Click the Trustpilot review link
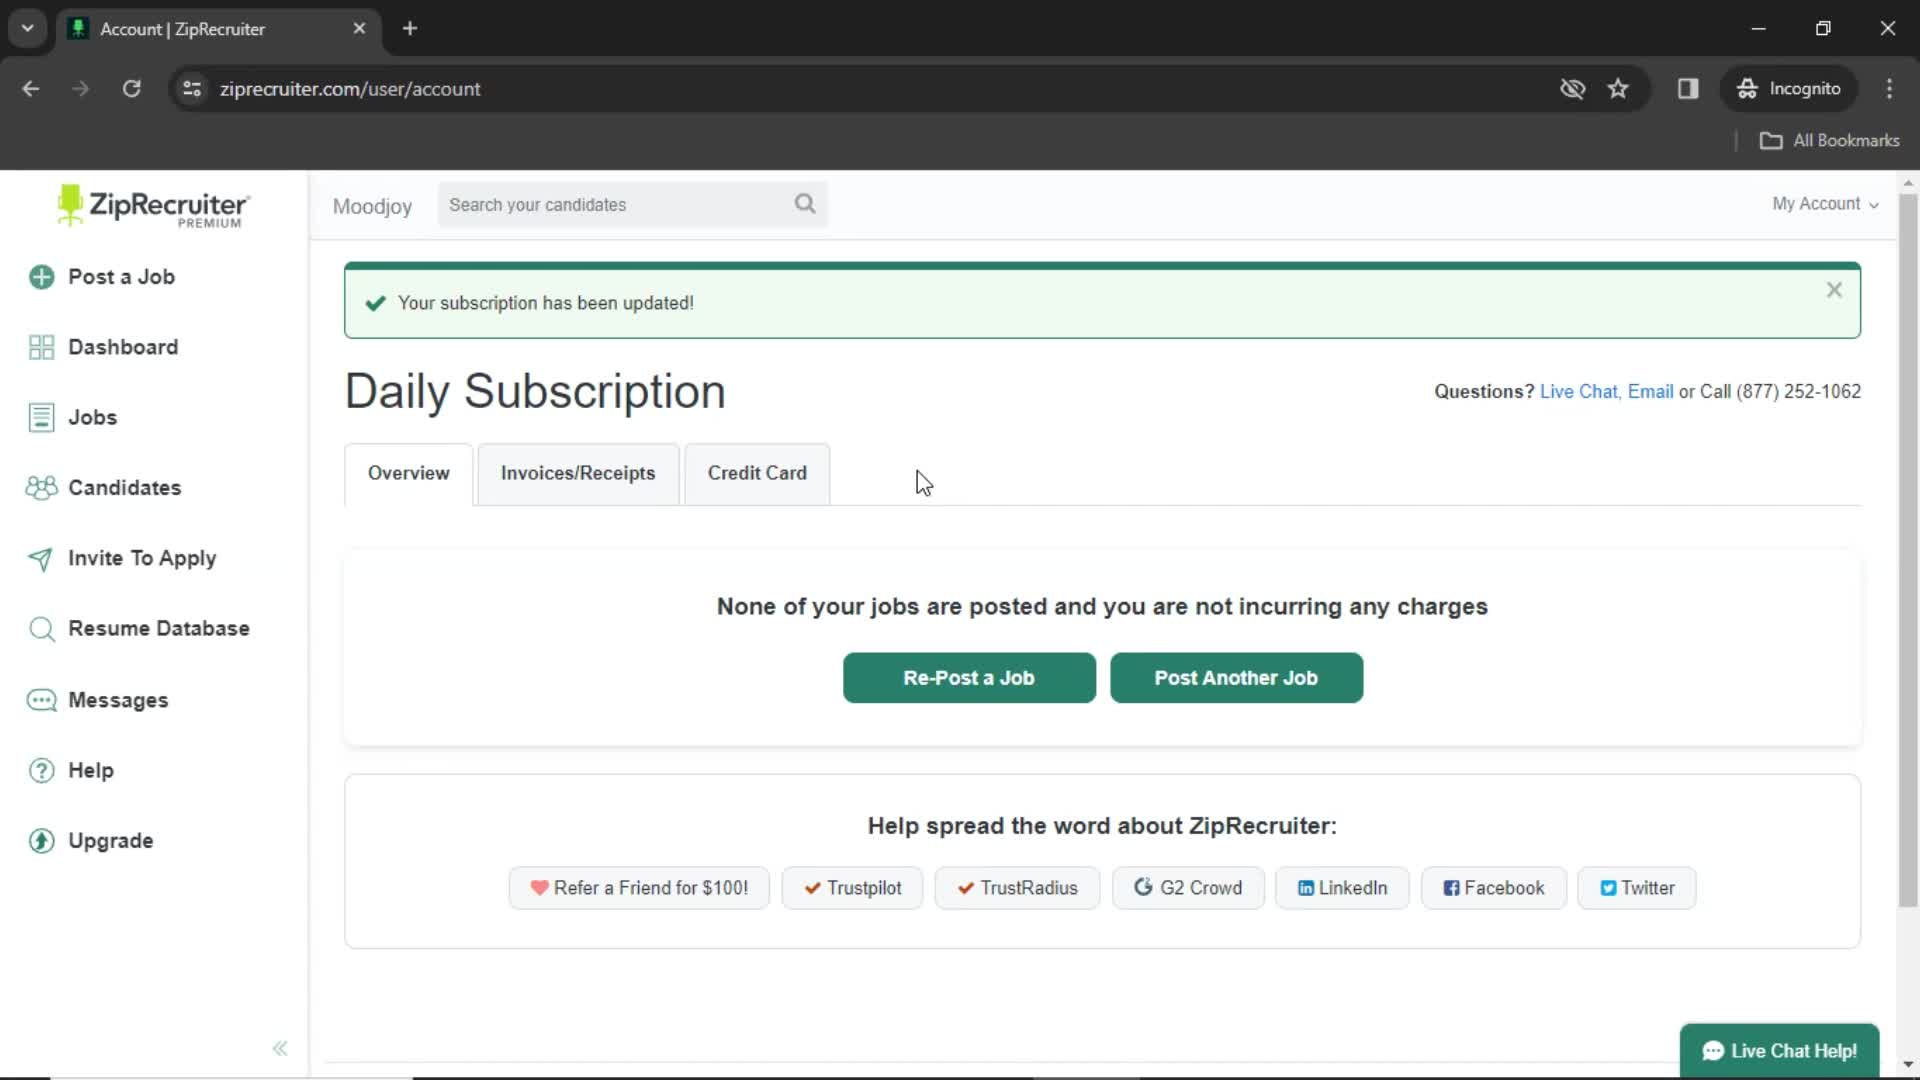The image size is (1920, 1080). (852, 886)
